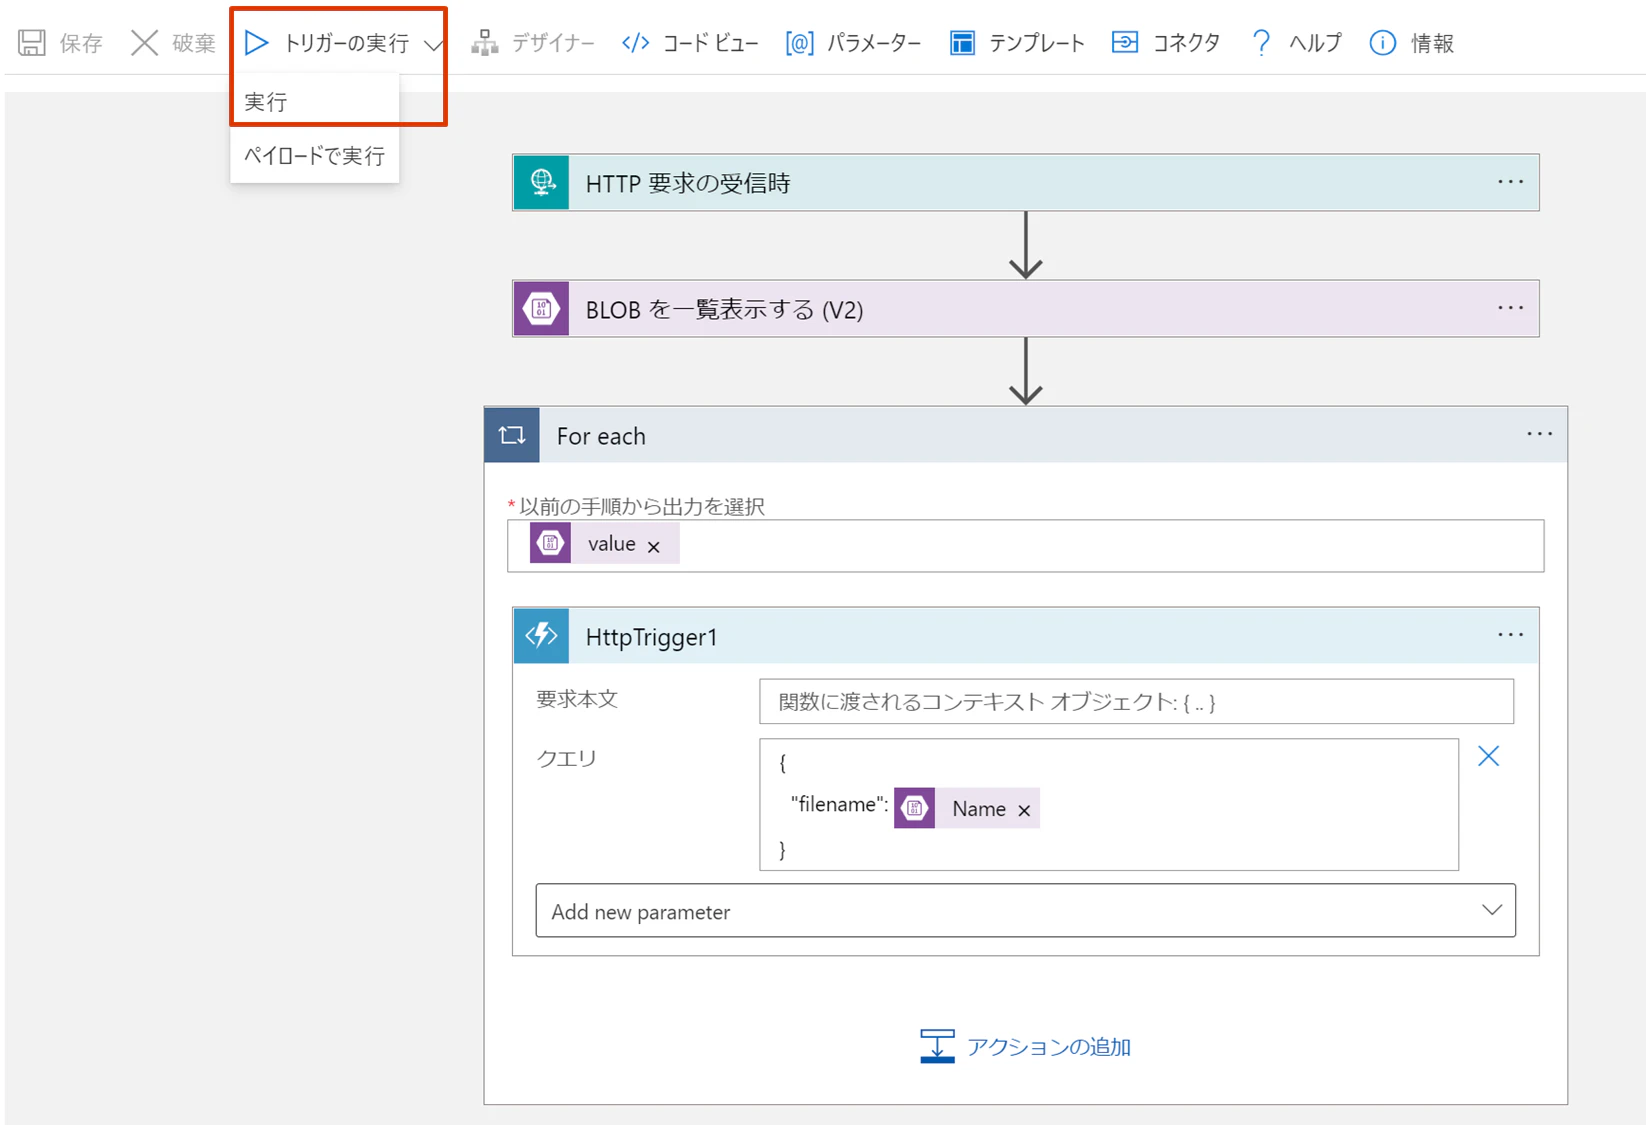Open the BLOB を一覧表示する (V2) ellipsis menu

pos(1510,308)
